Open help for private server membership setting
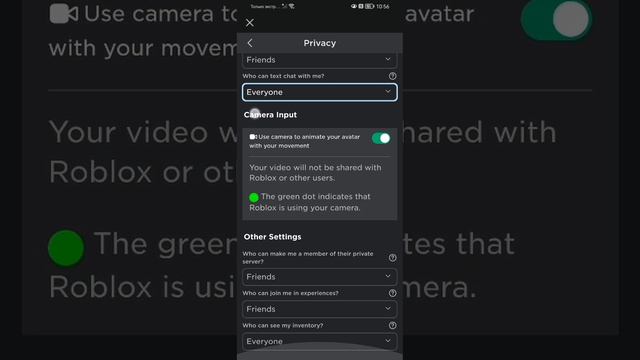 click(392, 258)
